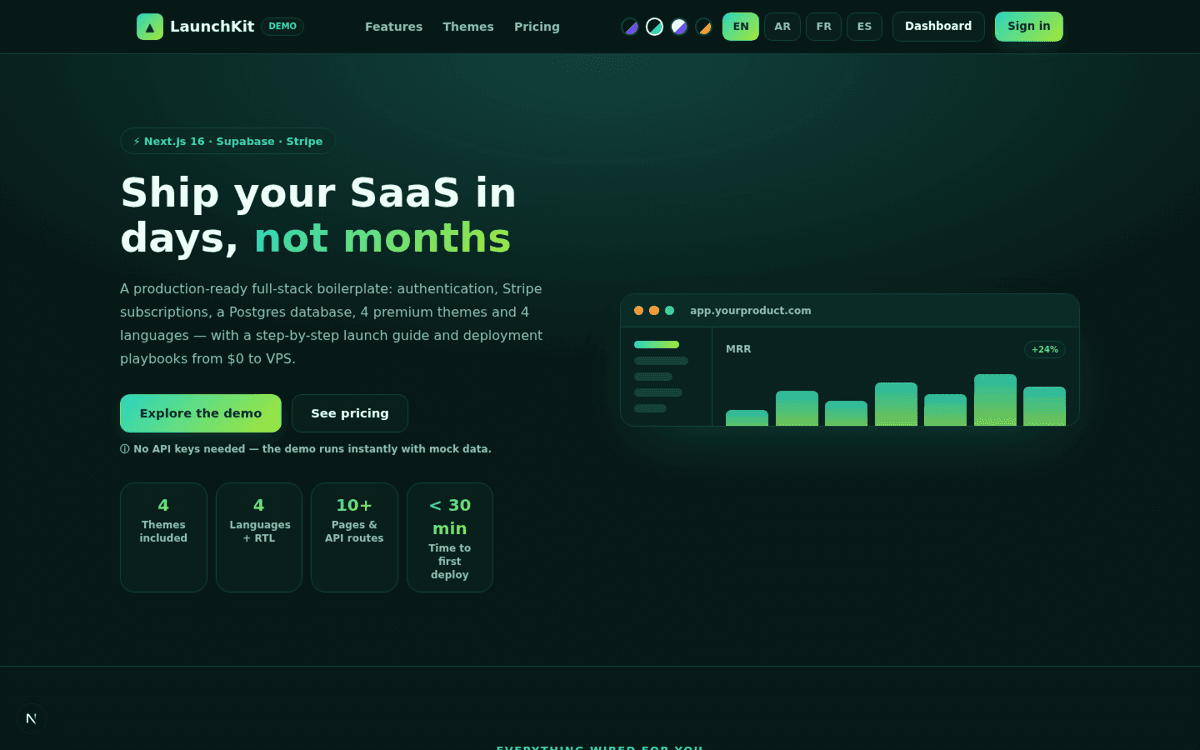Image resolution: width=1200 pixels, height=750 pixels.
Task: Switch language to ES
Action: click(864, 27)
